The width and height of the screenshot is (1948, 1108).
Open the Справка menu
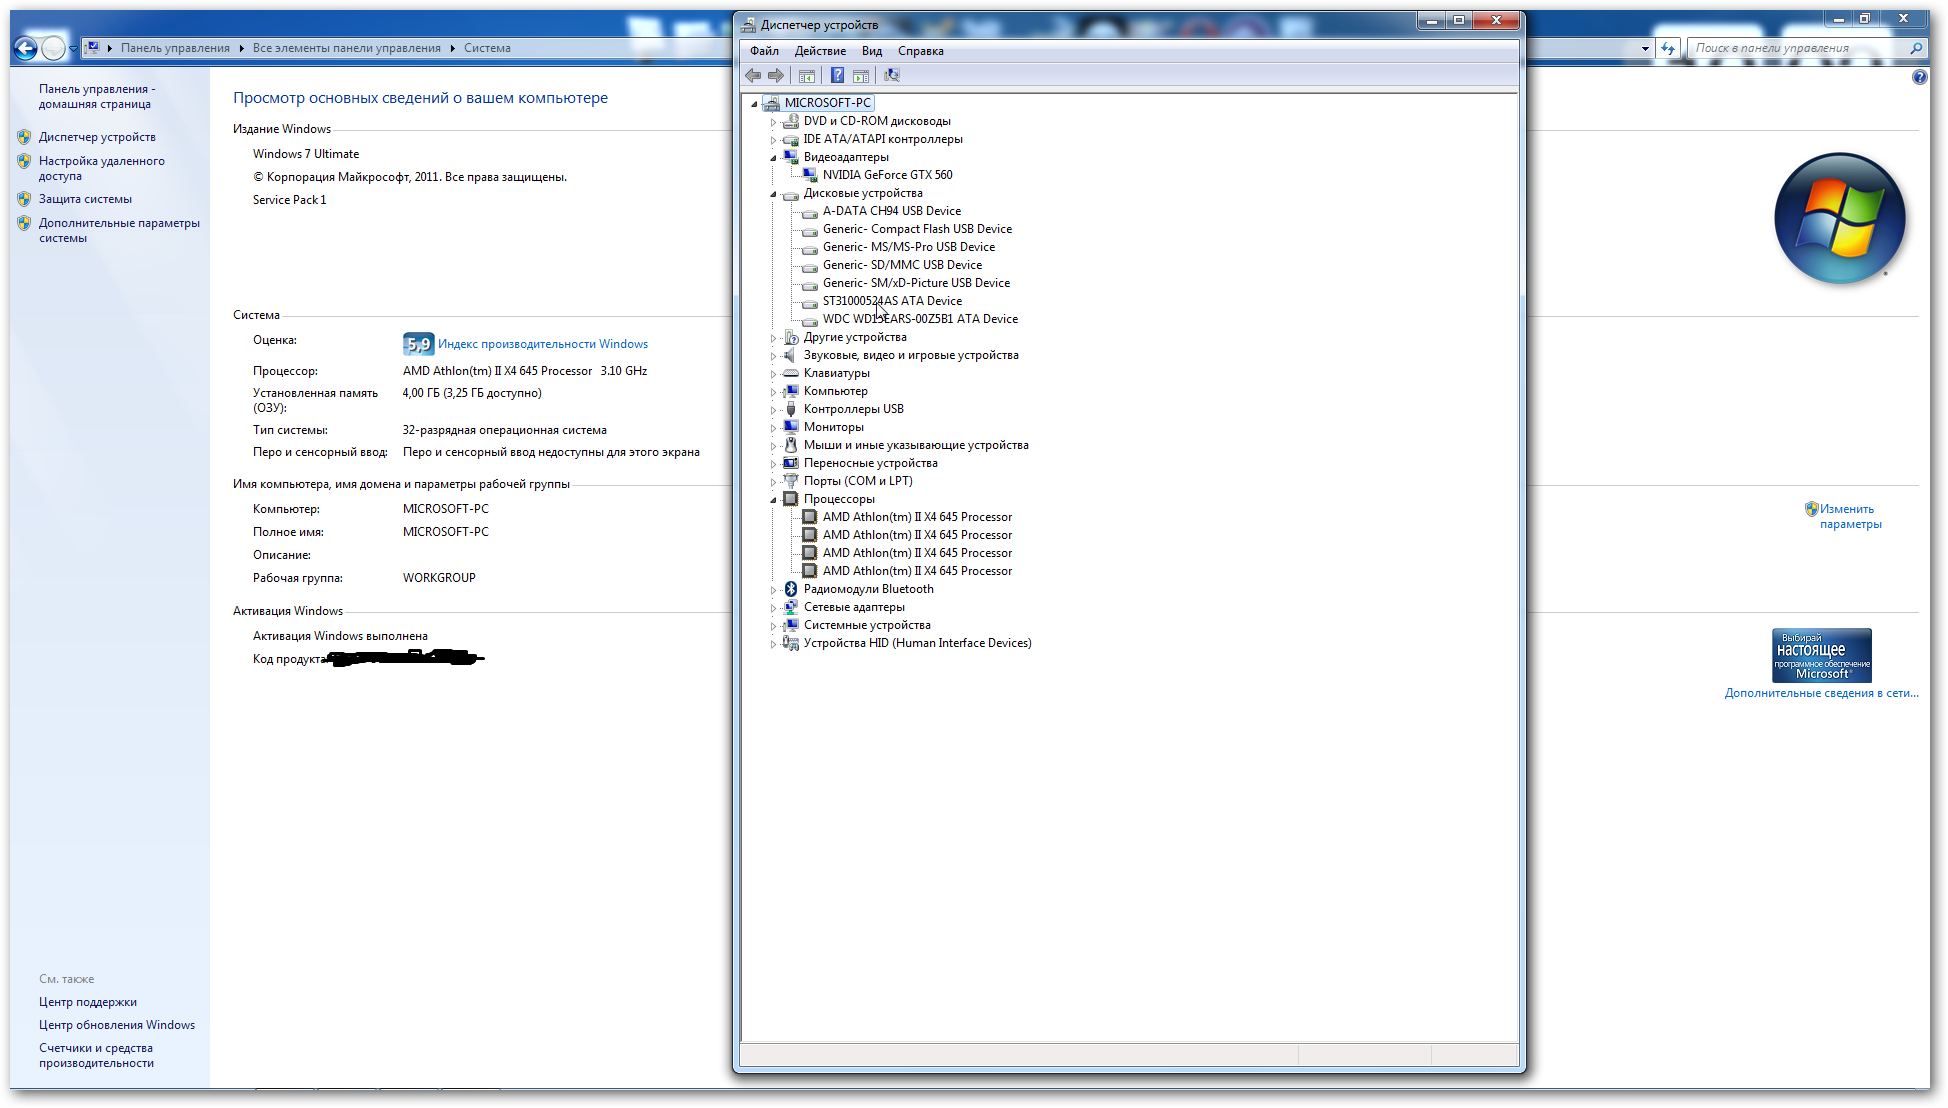click(x=921, y=51)
